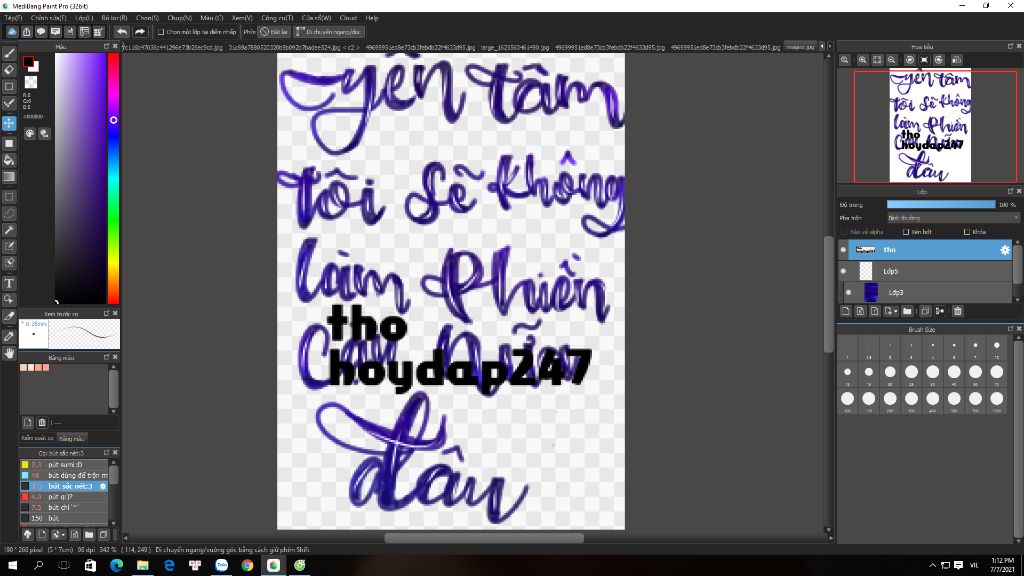This screenshot has width=1024, height=576.
Task: Click brush list scroll down arrow
Action: [114, 522]
